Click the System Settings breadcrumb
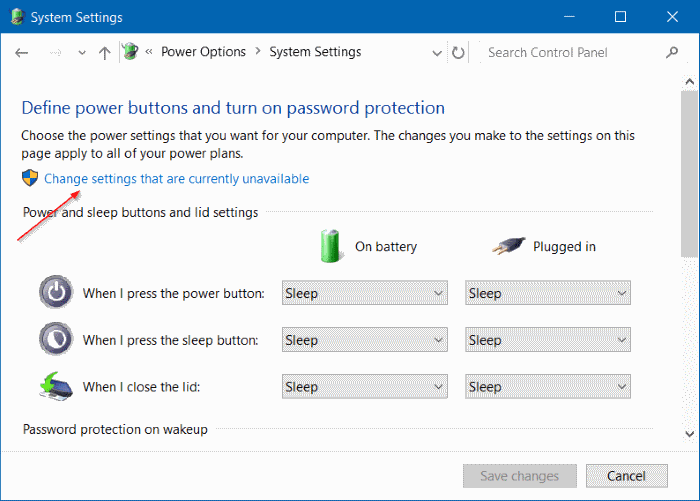This screenshot has width=700, height=501. click(315, 52)
